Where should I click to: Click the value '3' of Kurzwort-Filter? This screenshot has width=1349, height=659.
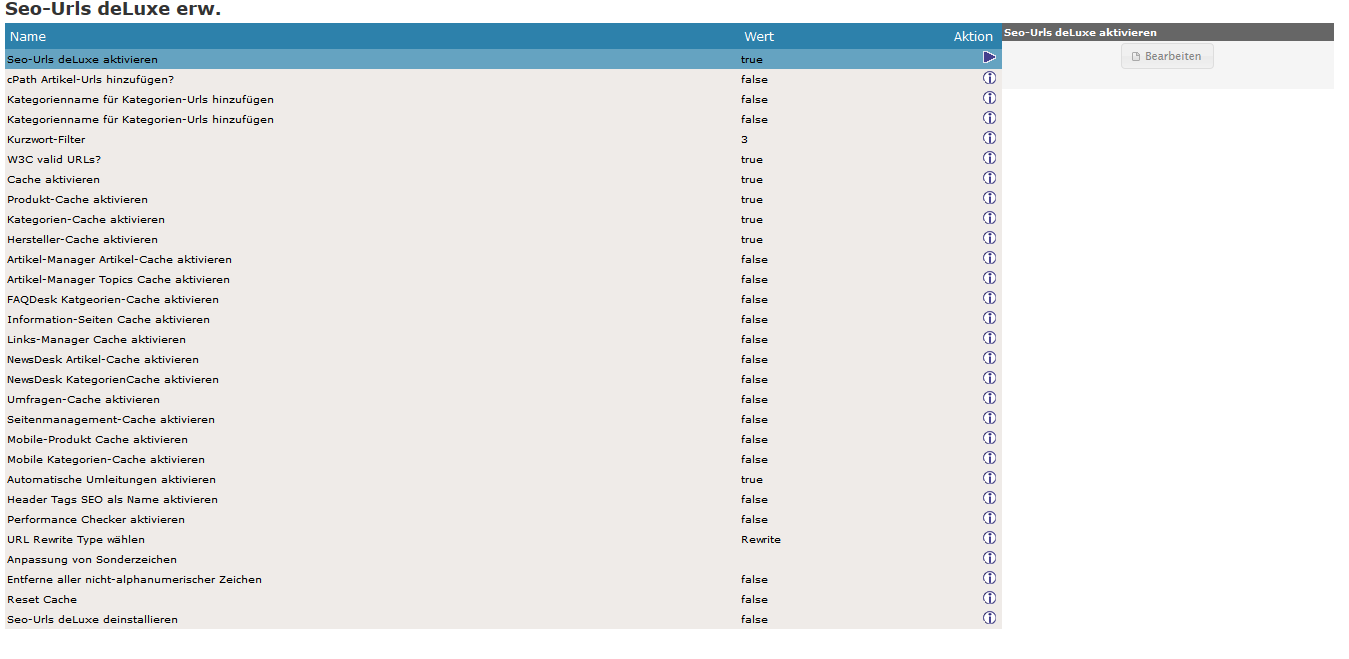(744, 140)
